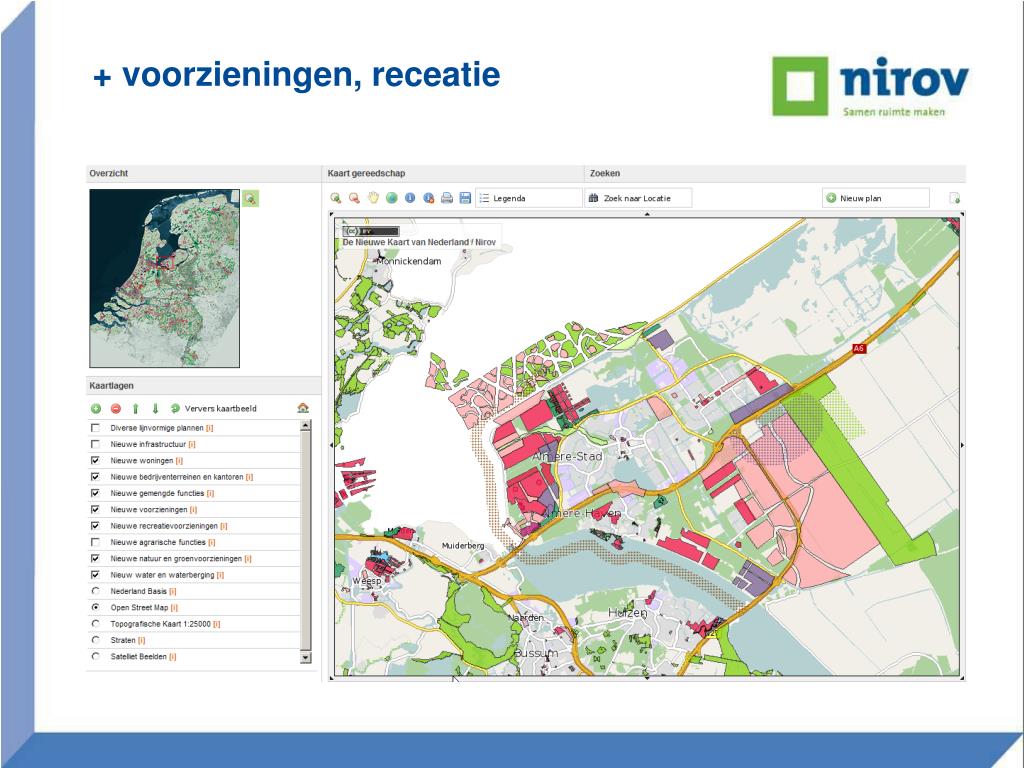The width and height of the screenshot is (1024, 768).
Task: Open info [i] for Satelliet Beelden
Action: (x=173, y=657)
